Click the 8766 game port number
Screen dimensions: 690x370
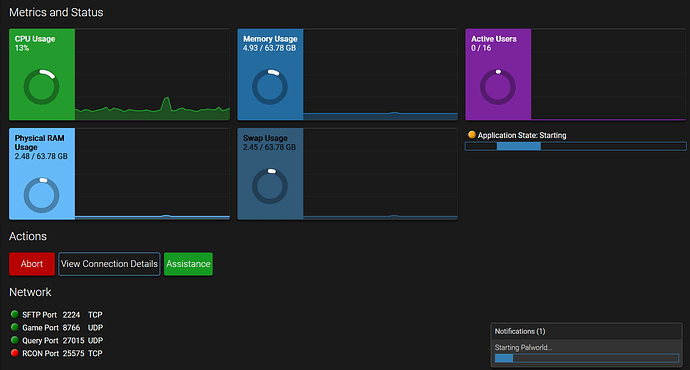[71, 327]
